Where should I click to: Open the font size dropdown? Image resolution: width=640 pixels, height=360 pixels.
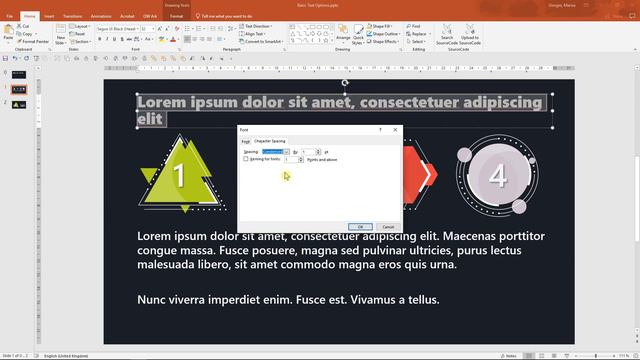(153, 29)
